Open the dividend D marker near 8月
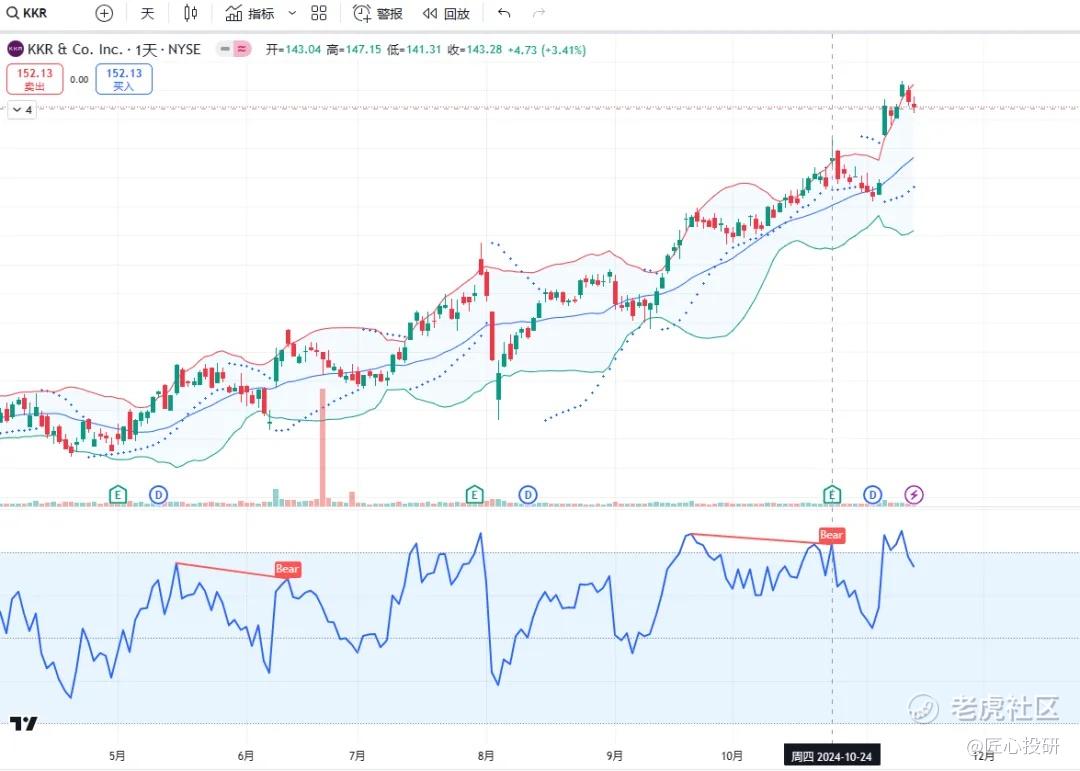This screenshot has height=771, width=1080. (528, 494)
